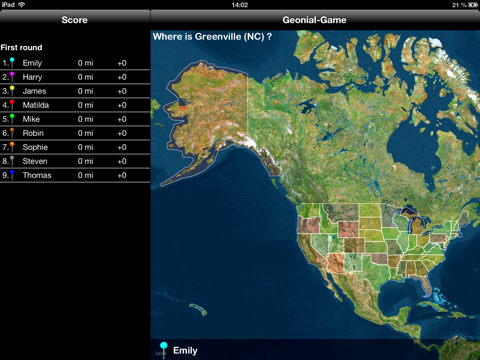Click Steven's gray pin icon
Screen dimensions: 480x360
click(x=12, y=160)
